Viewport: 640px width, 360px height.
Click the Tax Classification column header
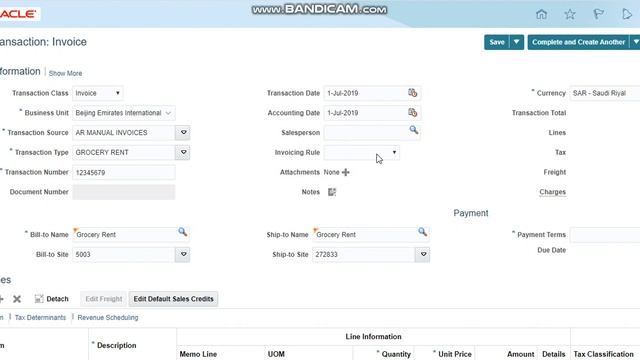pyautogui.click(x=603, y=354)
